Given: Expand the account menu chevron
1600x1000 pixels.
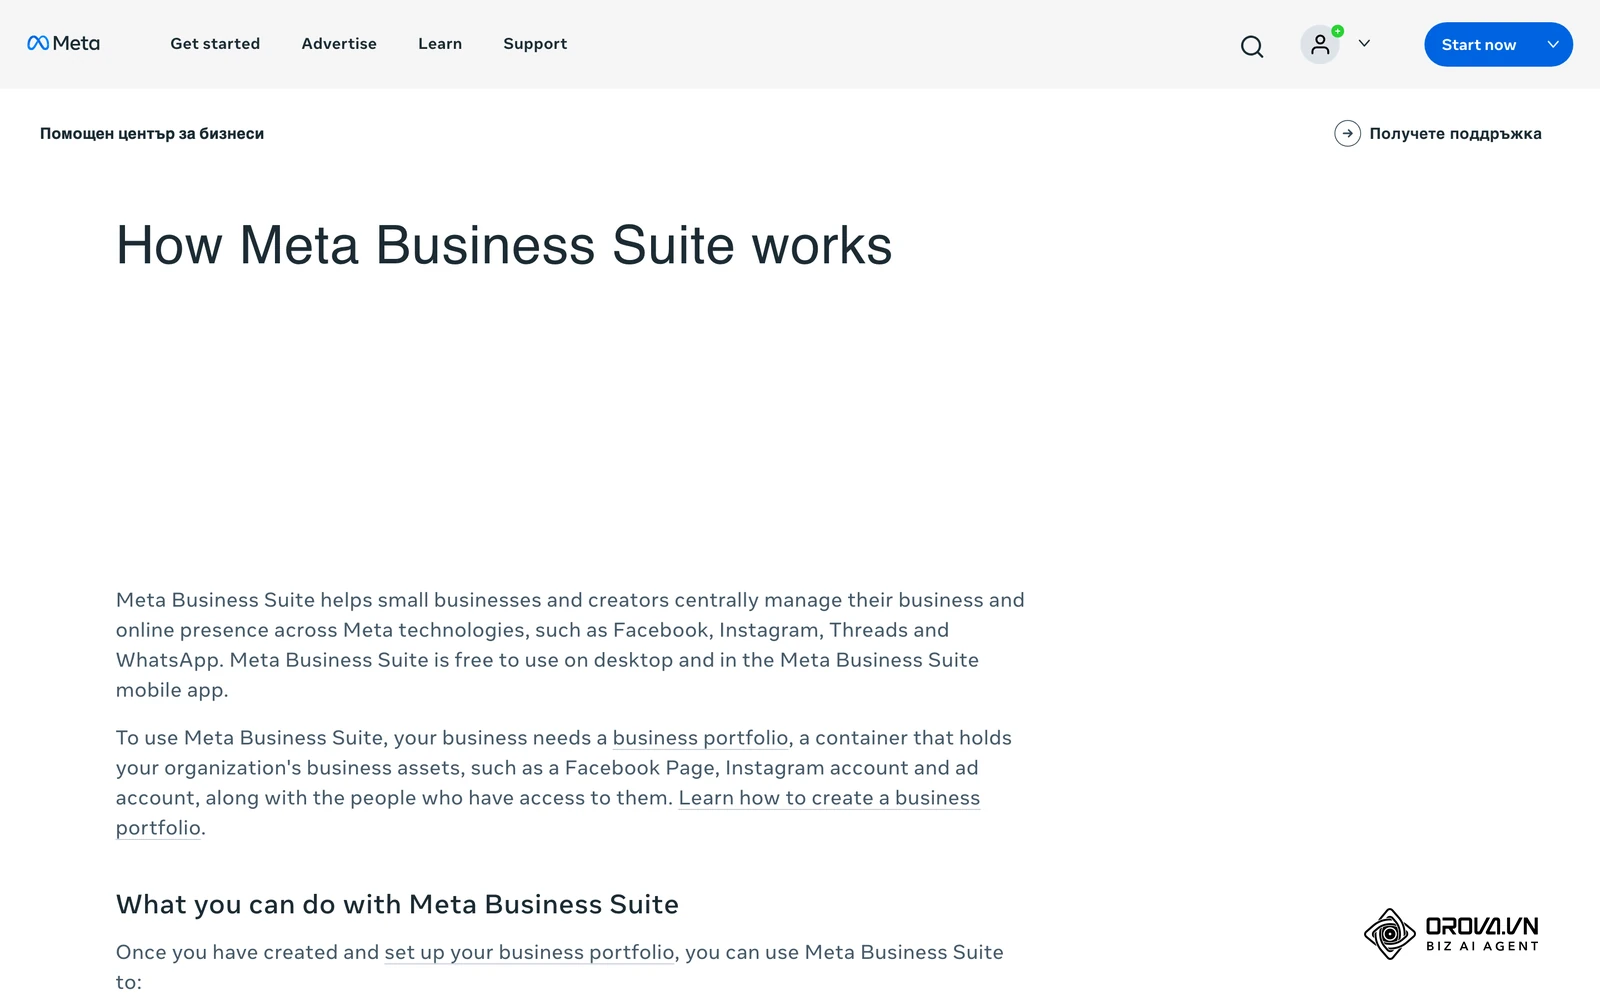Looking at the screenshot, I should [x=1364, y=44].
